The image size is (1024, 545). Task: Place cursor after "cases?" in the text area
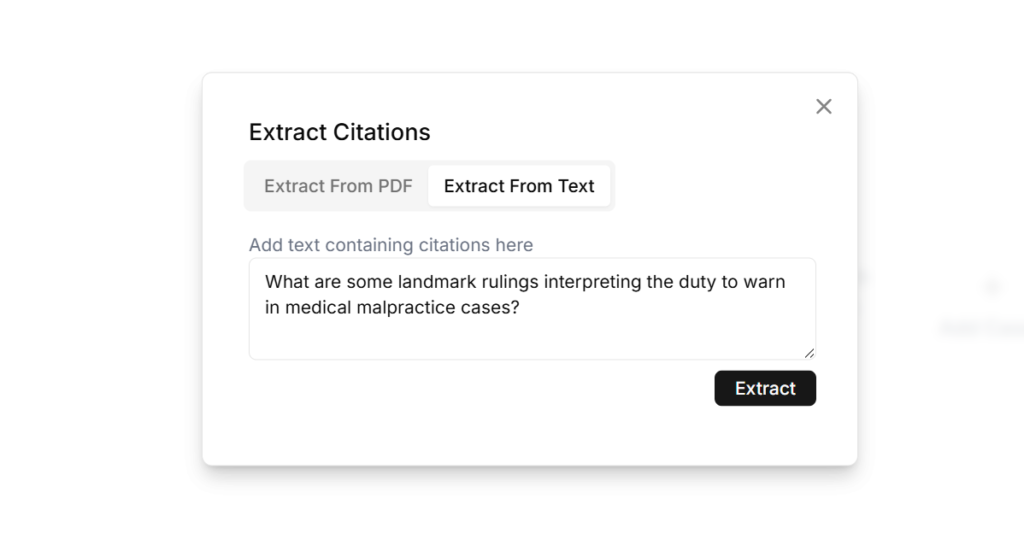(x=521, y=308)
